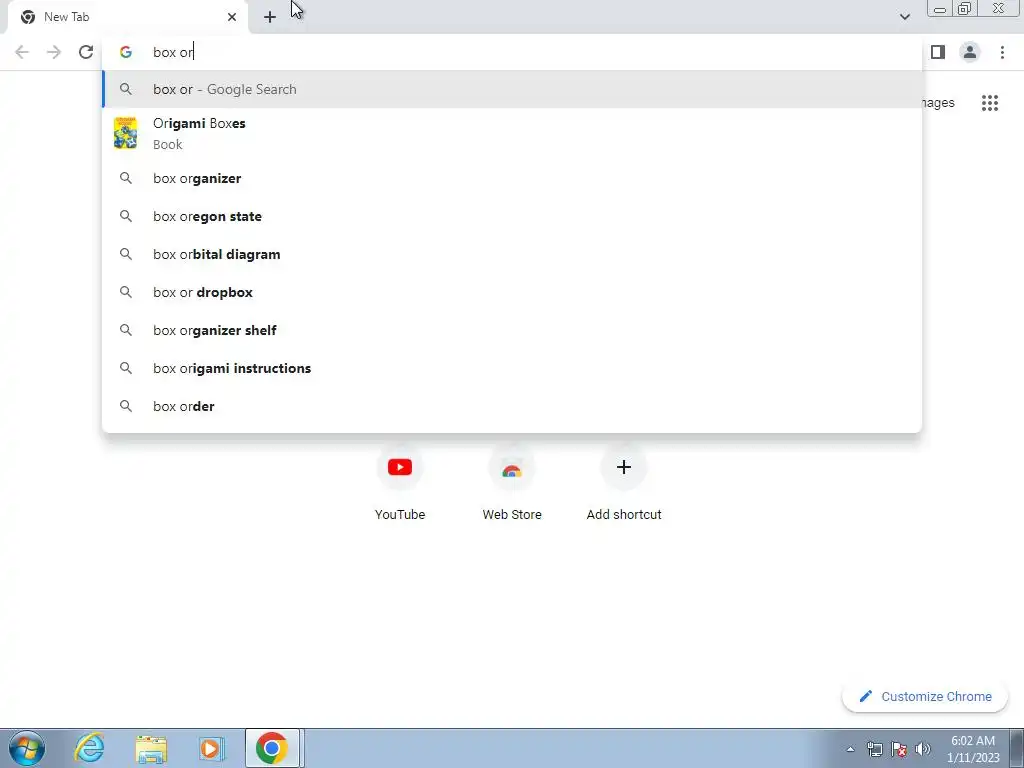Select 'box or - Google Search' suggestion
This screenshot has height=768, width=1024.
[512, 89]
